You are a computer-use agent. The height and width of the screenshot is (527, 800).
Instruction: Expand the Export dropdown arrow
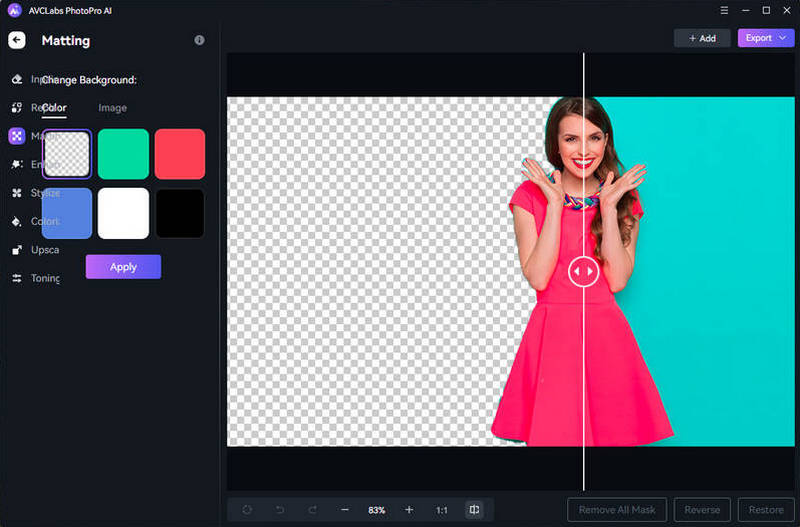(783, 38)
